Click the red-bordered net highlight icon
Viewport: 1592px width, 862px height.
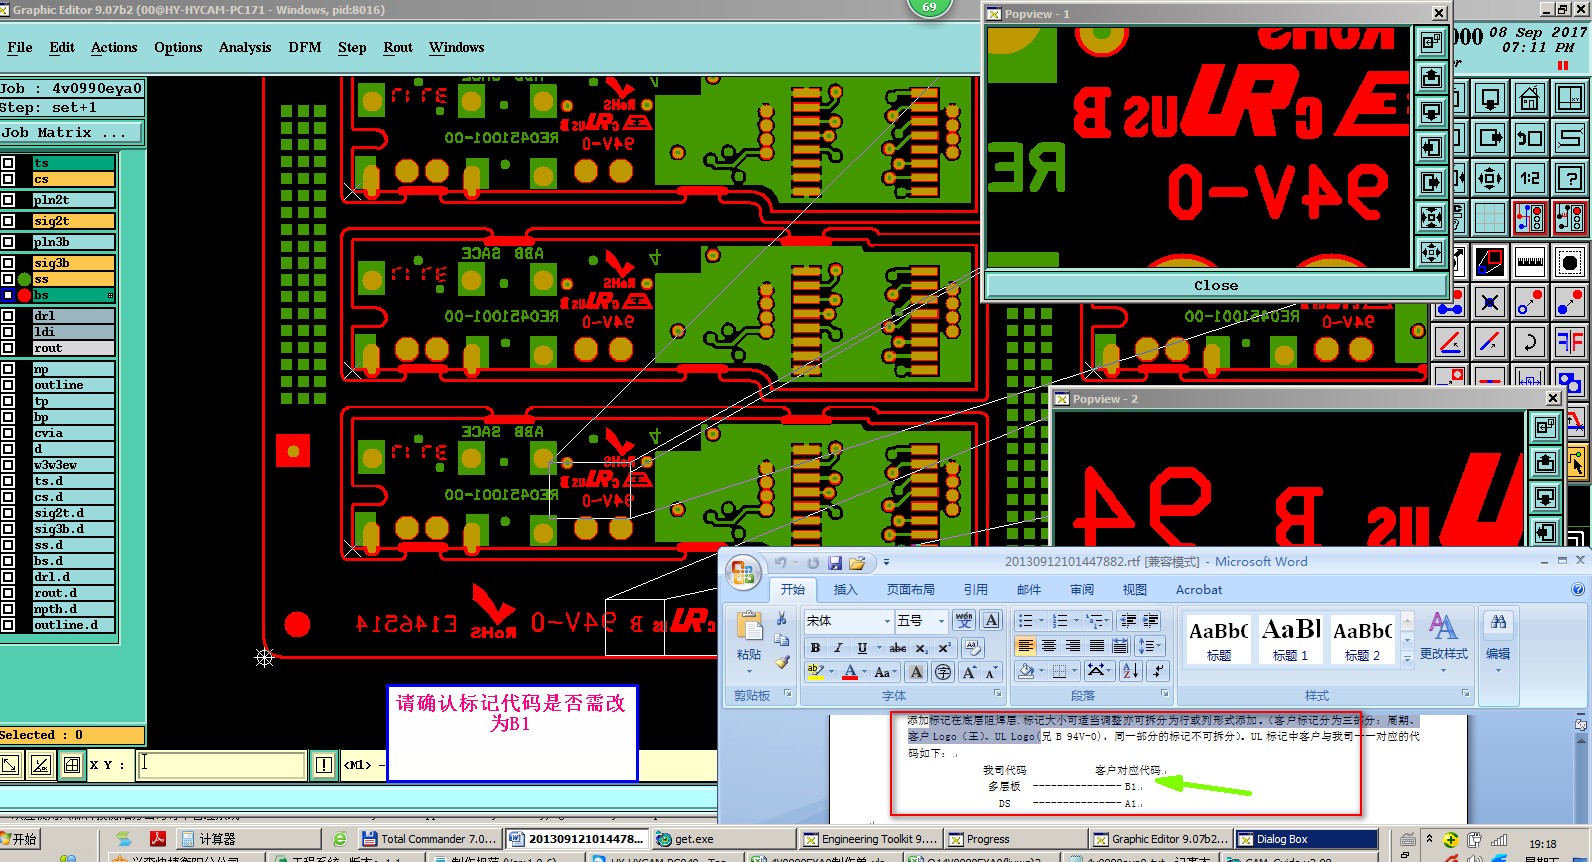click(1529, 218)
